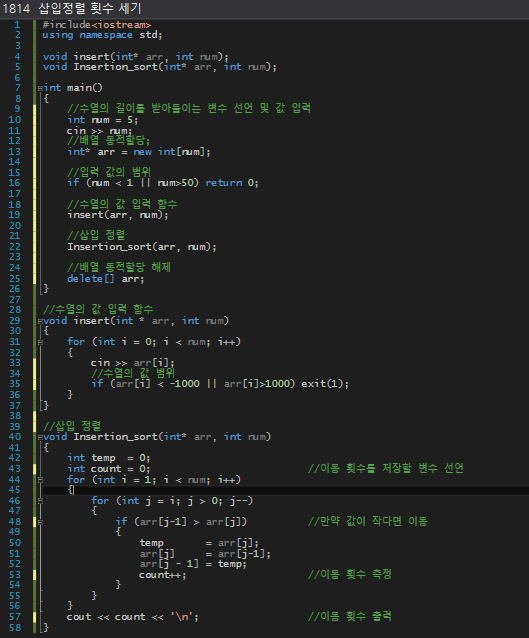This screenshot has width=529, height=638.
Task: Click the title '1814 삽입정렬 횟수 세기'
Action: pos(72,8)
